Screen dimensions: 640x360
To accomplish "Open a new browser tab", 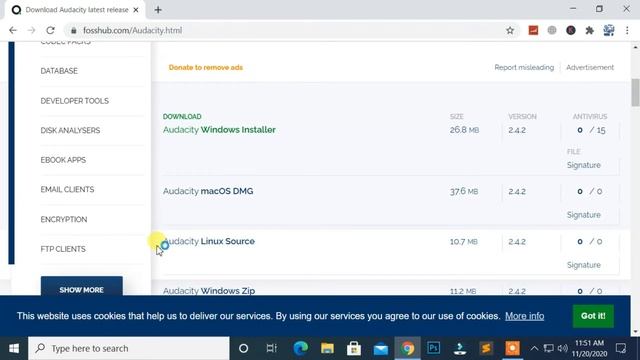I will 158,10.
